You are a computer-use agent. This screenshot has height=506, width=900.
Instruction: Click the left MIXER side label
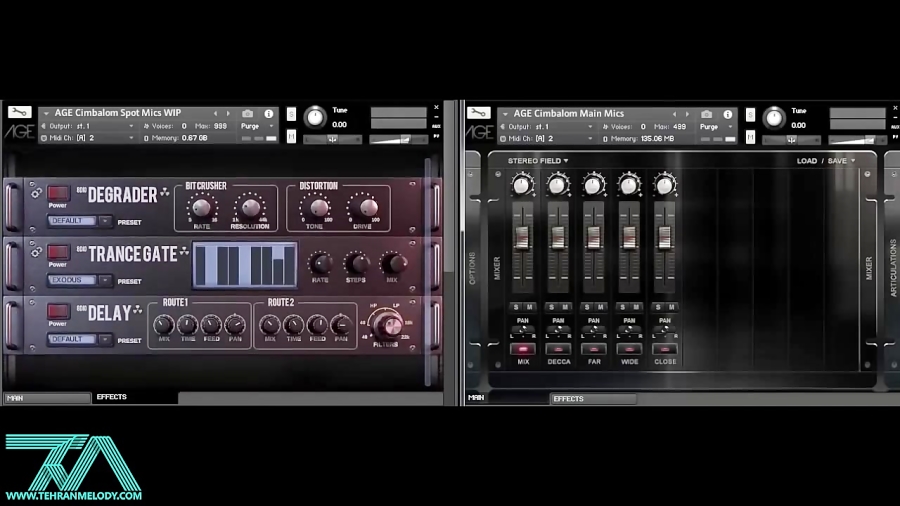(497, 268)
